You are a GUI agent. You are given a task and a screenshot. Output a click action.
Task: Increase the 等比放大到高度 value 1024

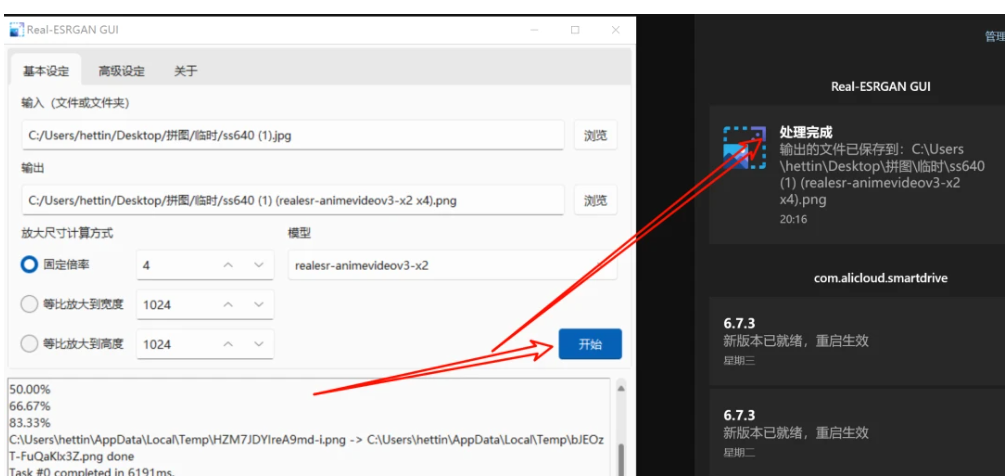tap(228, 344)
